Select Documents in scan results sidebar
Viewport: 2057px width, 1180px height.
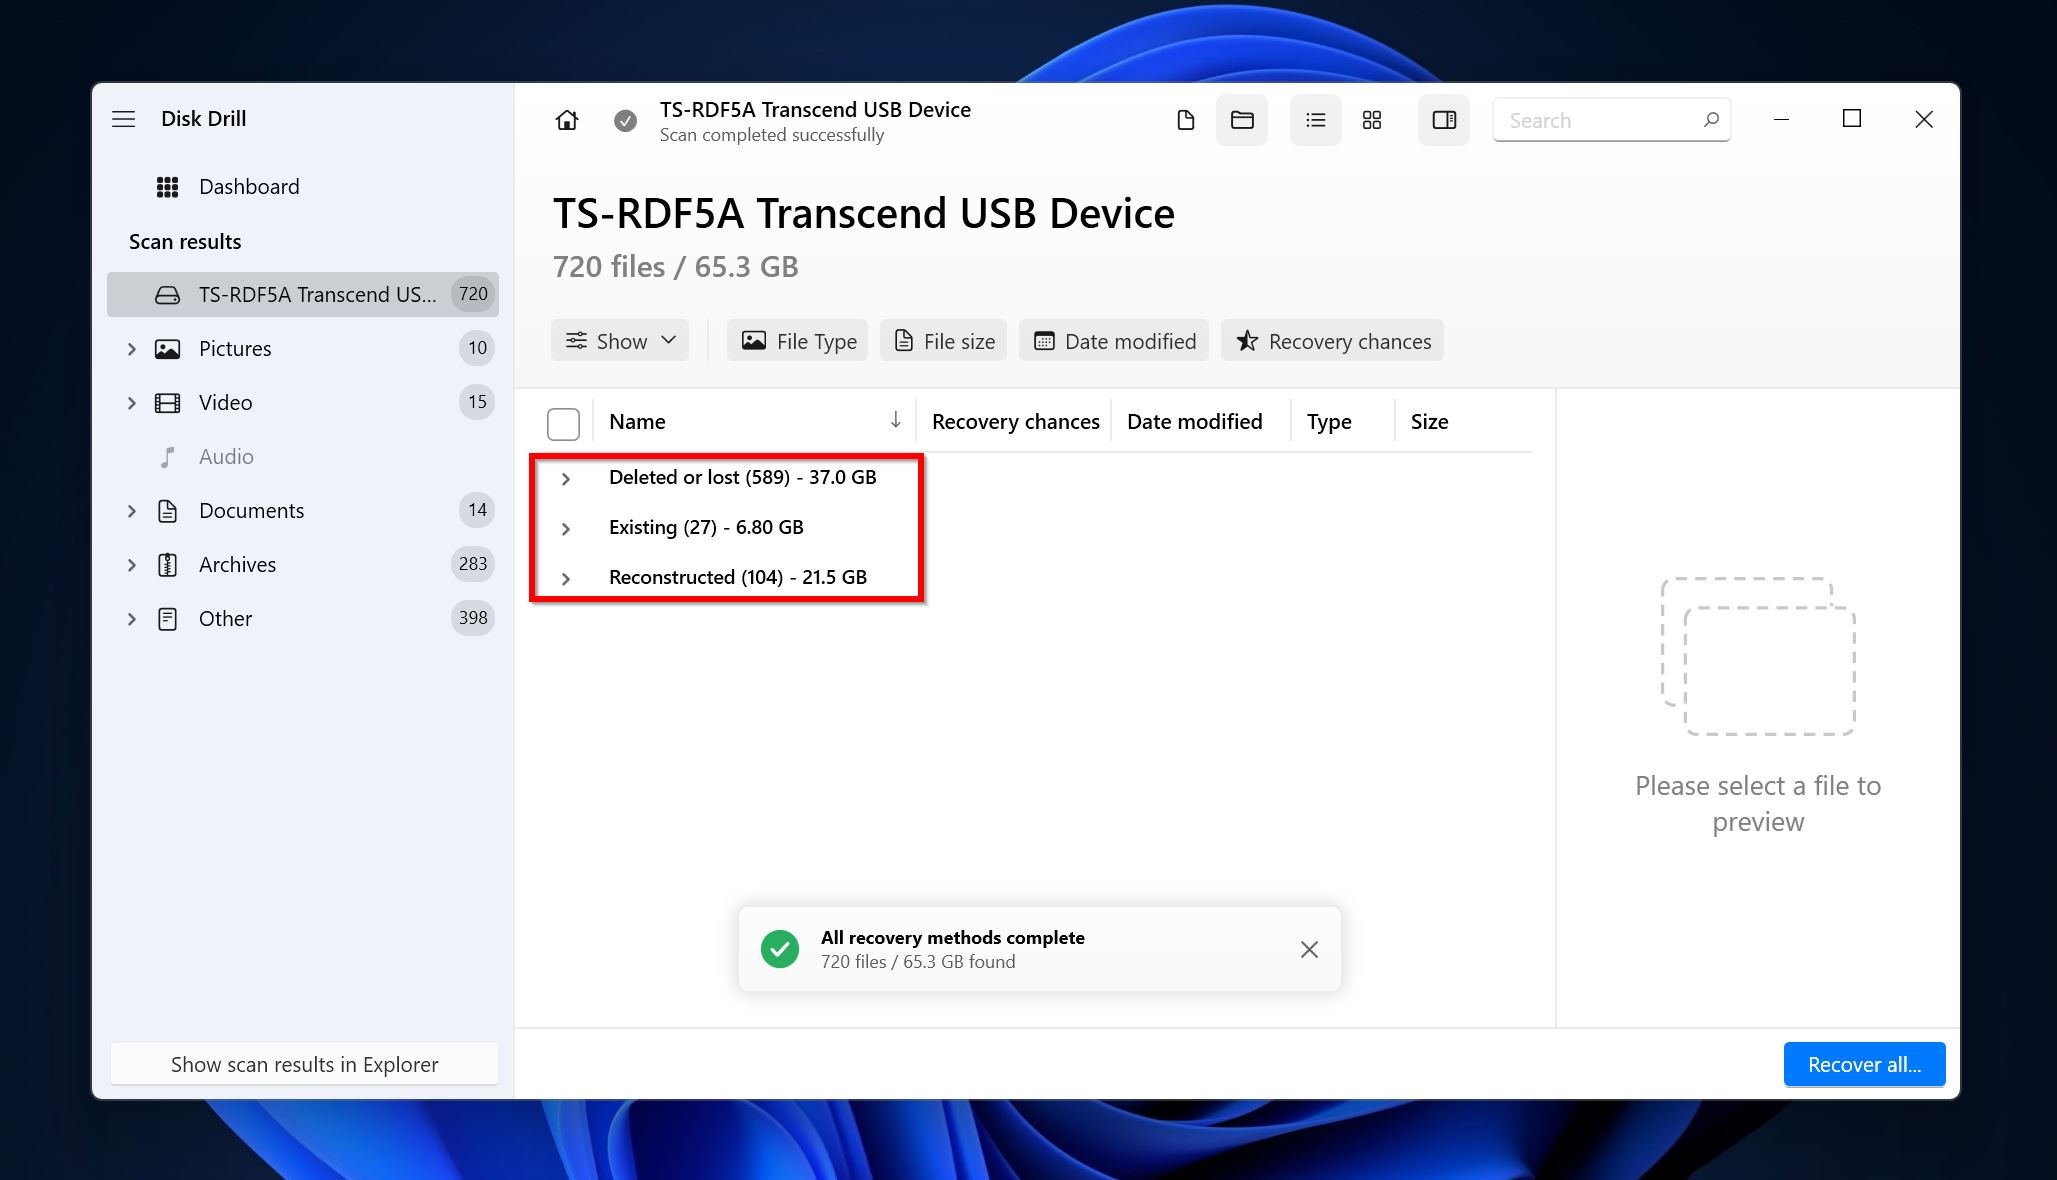(251, 510)
